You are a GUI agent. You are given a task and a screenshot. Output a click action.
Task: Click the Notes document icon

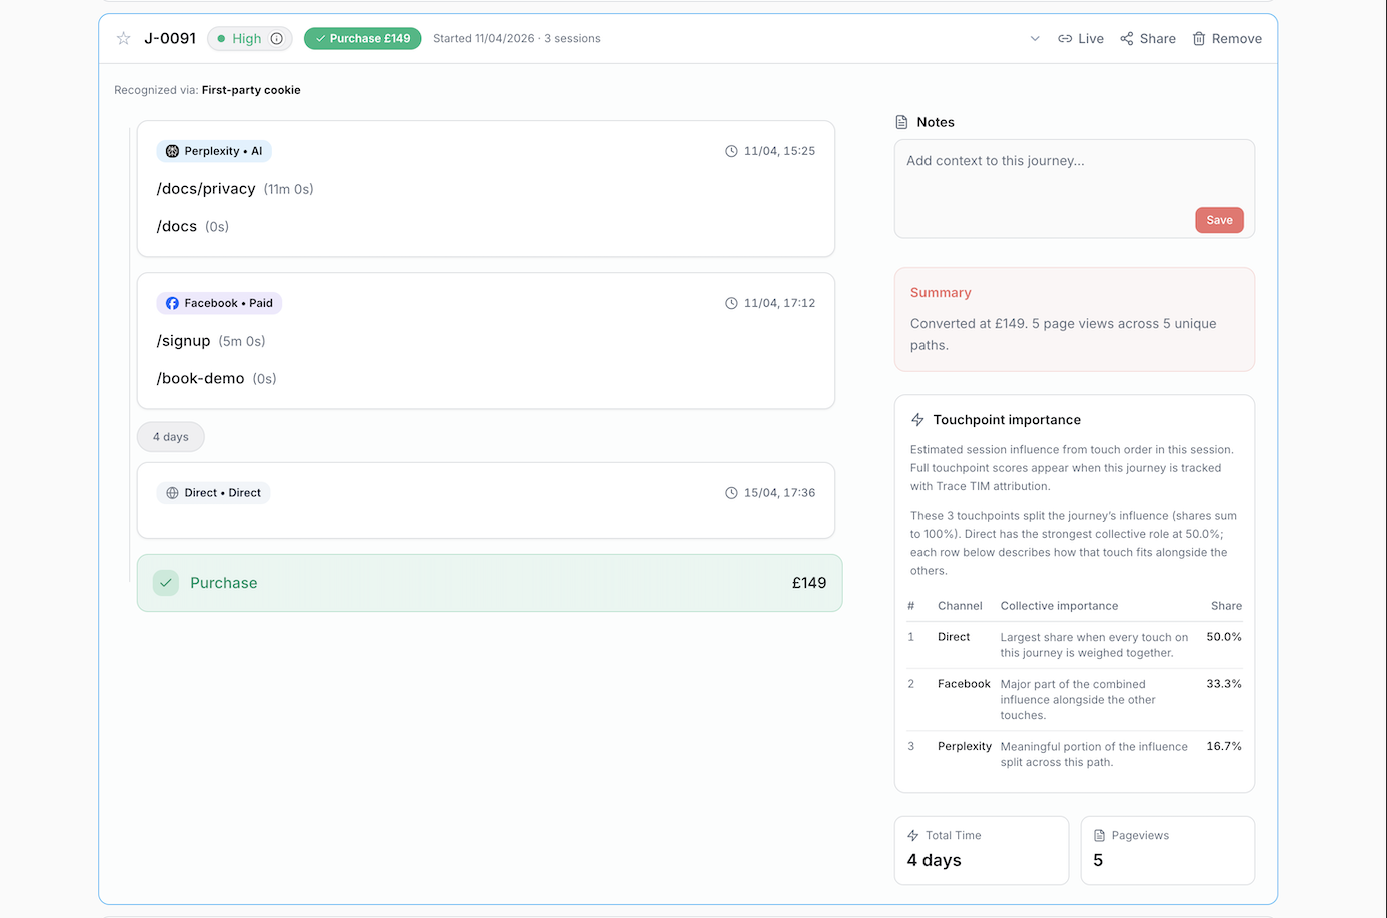901,122
